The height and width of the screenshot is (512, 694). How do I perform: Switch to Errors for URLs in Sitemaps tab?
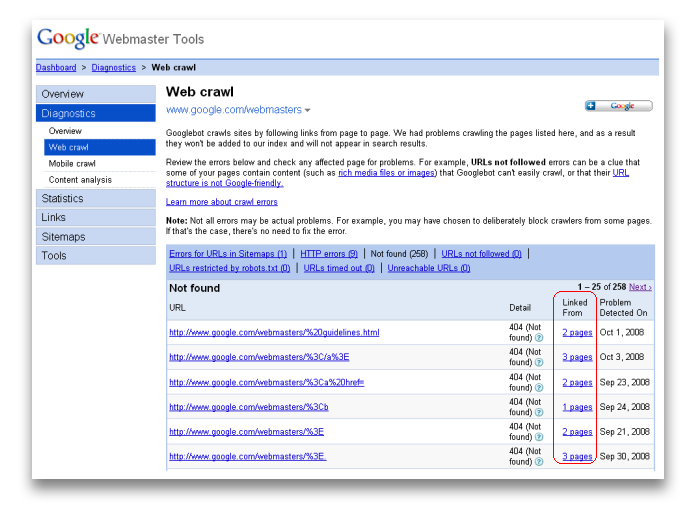coord(228,254)
